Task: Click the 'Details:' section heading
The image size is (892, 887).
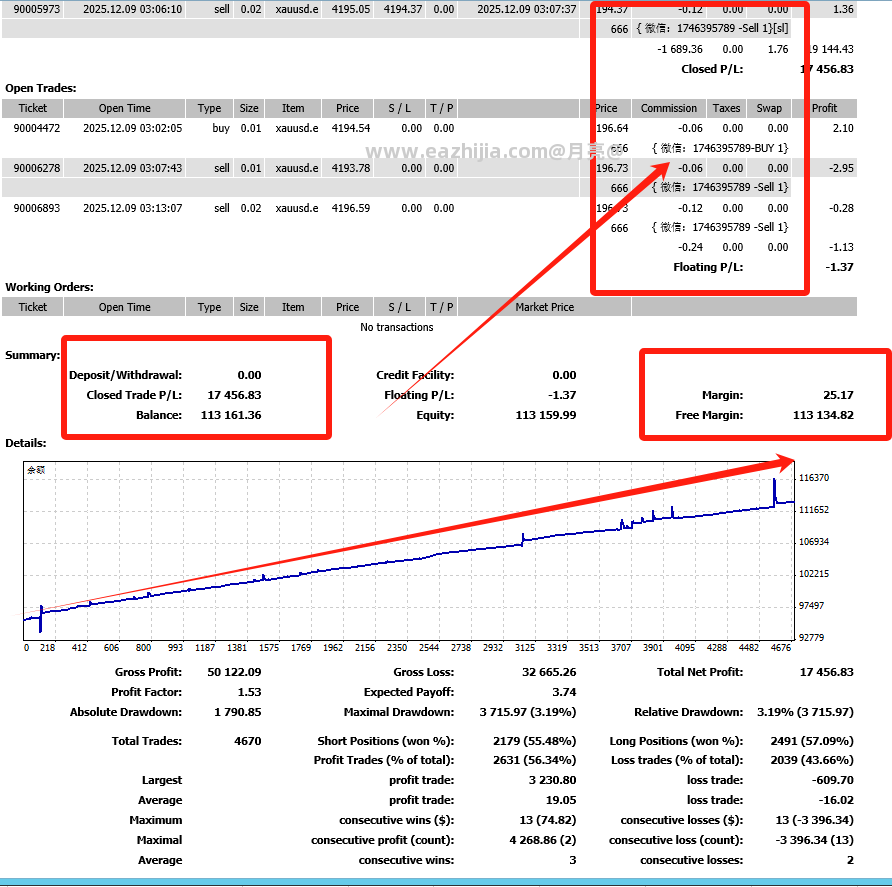Action: coord(26,443)
